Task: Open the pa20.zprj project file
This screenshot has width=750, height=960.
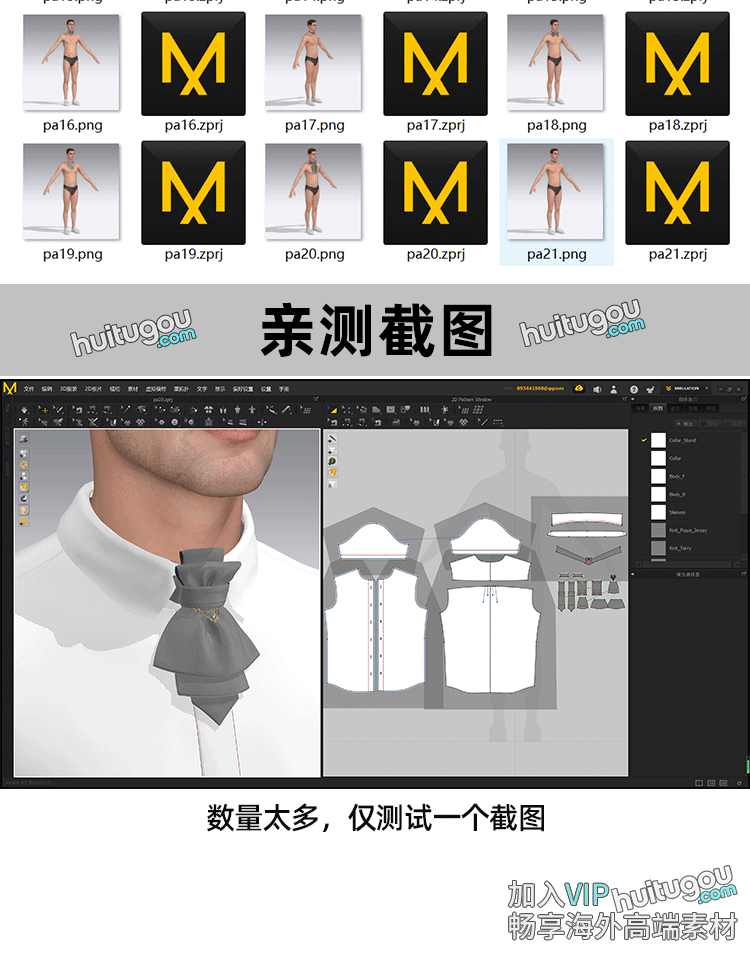Action: tap(435, 193)
